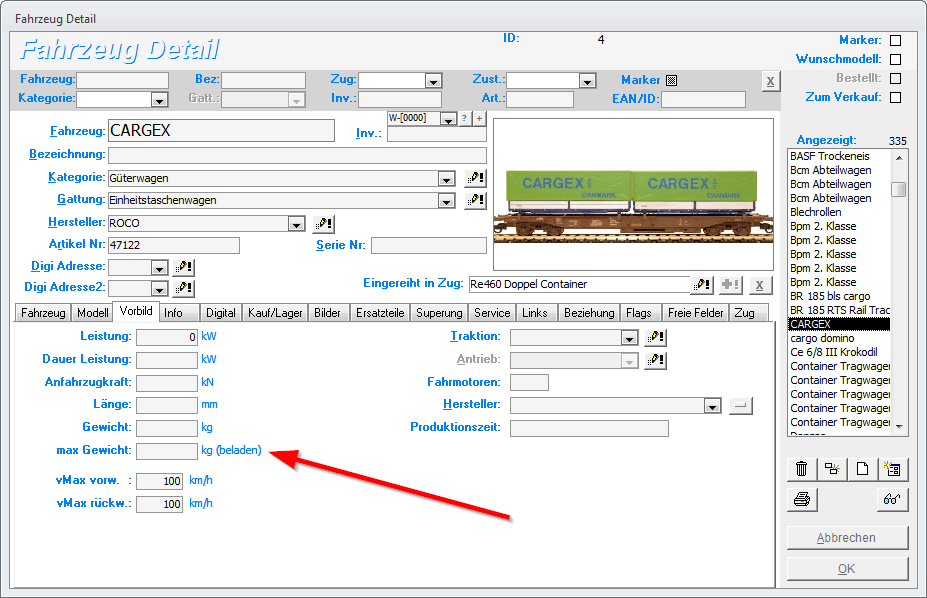
Task: Confirm with the OK button
Action: coord(847,568)
